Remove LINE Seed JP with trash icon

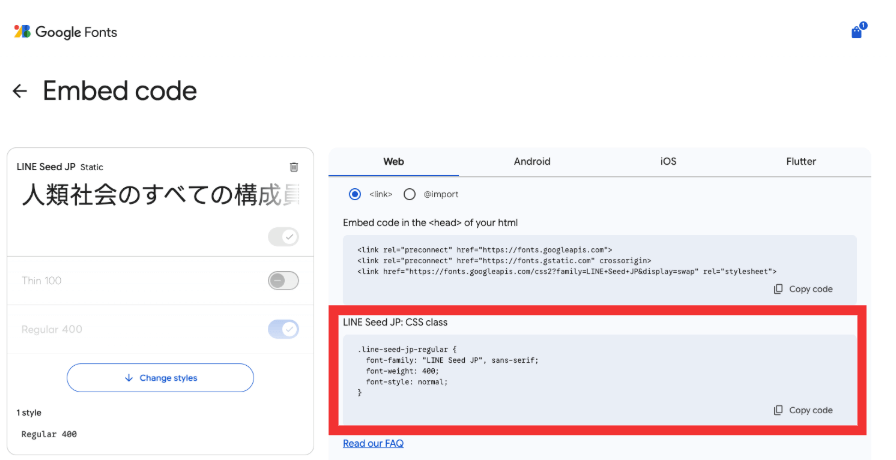click(x=293, y=167)
